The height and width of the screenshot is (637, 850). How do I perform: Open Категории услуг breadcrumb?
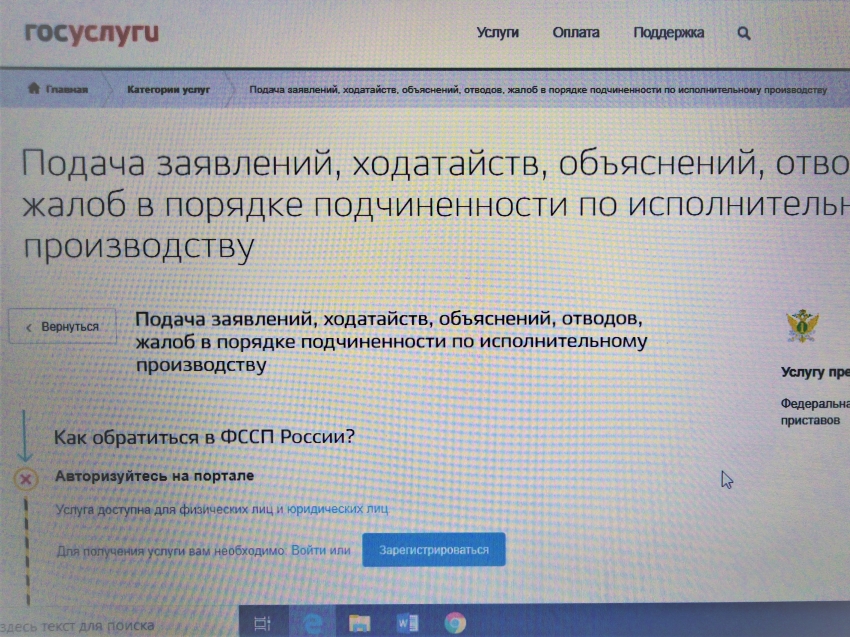[x=168, y=89]
